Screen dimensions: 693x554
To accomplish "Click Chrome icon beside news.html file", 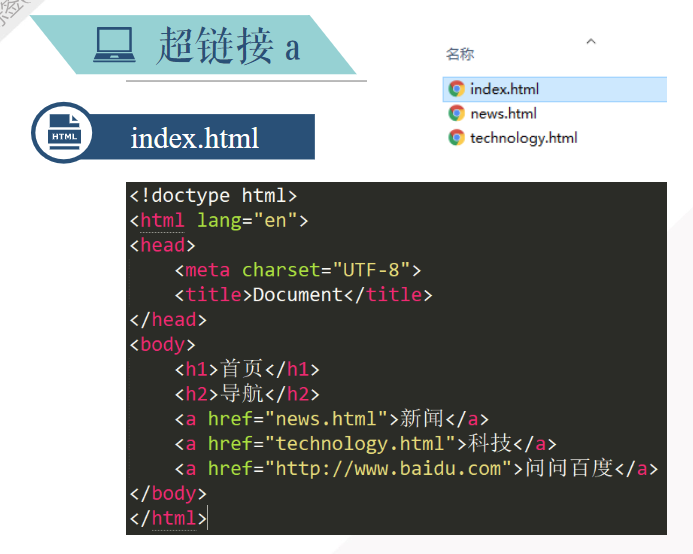I will [x=457, y=113].
